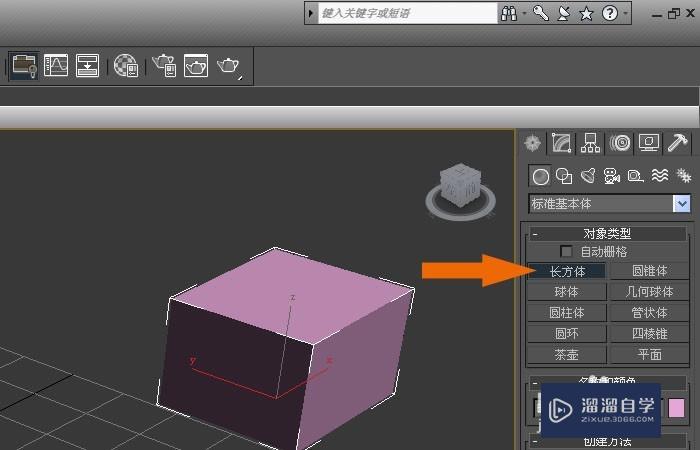Click the 圆环 button
Screen dimensions: 700x450
point(567,334)
